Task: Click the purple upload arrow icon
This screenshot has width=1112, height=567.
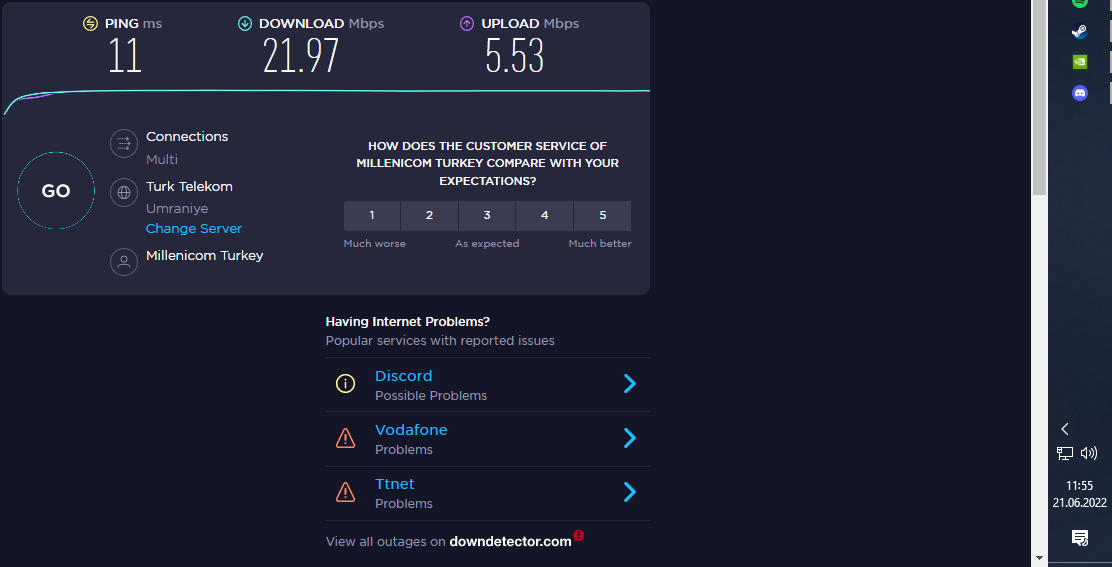Action: pos(467,24)
